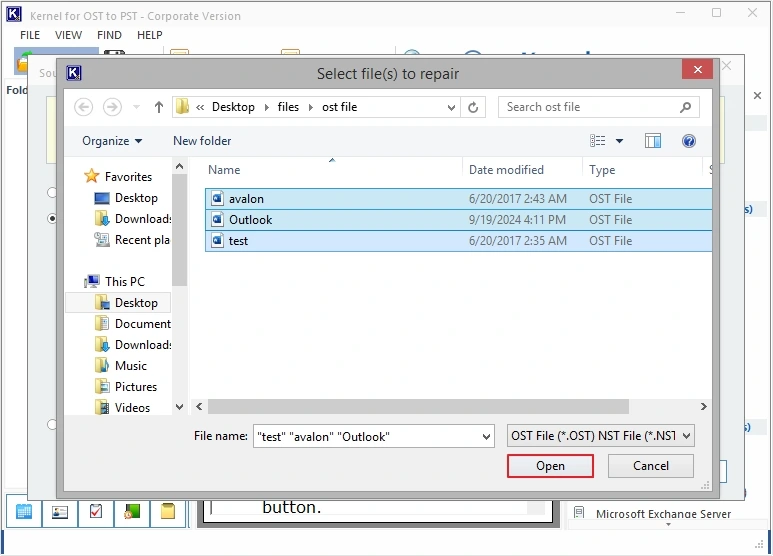Expand the address bar history dropdown
Viewport: 773px width, 556px height.
[x=451, y=107]
